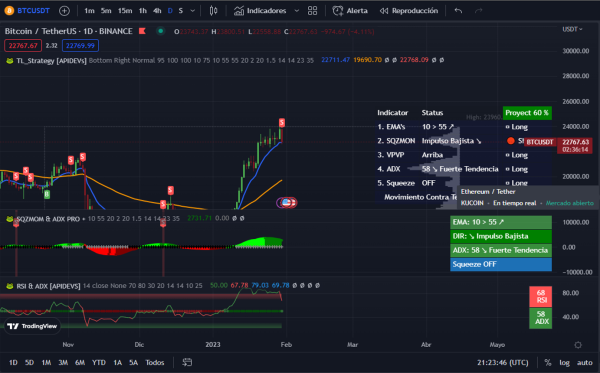Select the SQZMOM & ADX PRO indicator legend
The image size is (600, 373).
point(48,219)
